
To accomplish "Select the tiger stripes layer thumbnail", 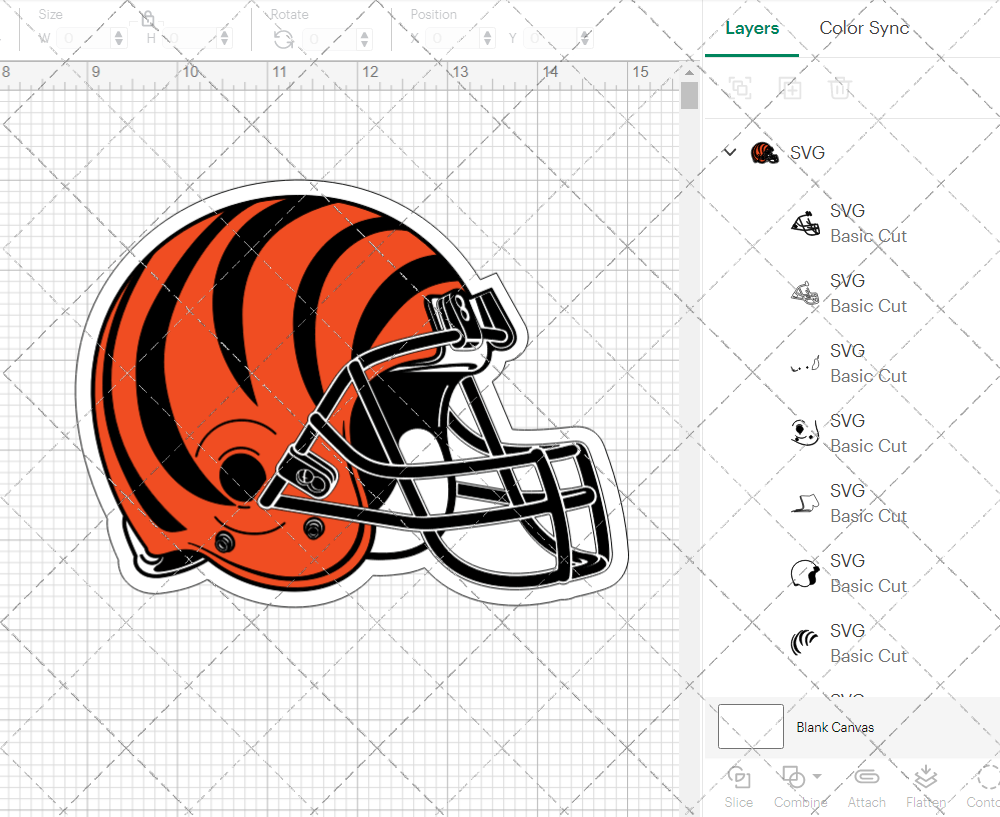I will tap(805, 643).
